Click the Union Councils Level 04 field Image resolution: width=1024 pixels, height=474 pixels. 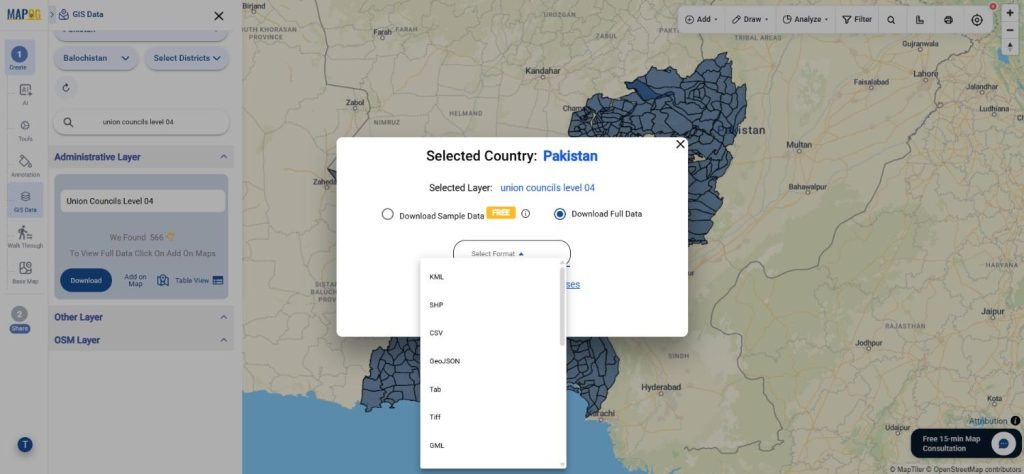pyautogui.click(x=143, y=201)
